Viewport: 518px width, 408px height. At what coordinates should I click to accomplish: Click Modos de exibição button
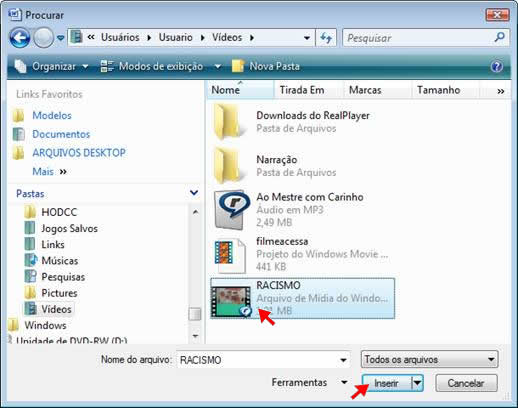pyautogui.click(x=152, y=66)
